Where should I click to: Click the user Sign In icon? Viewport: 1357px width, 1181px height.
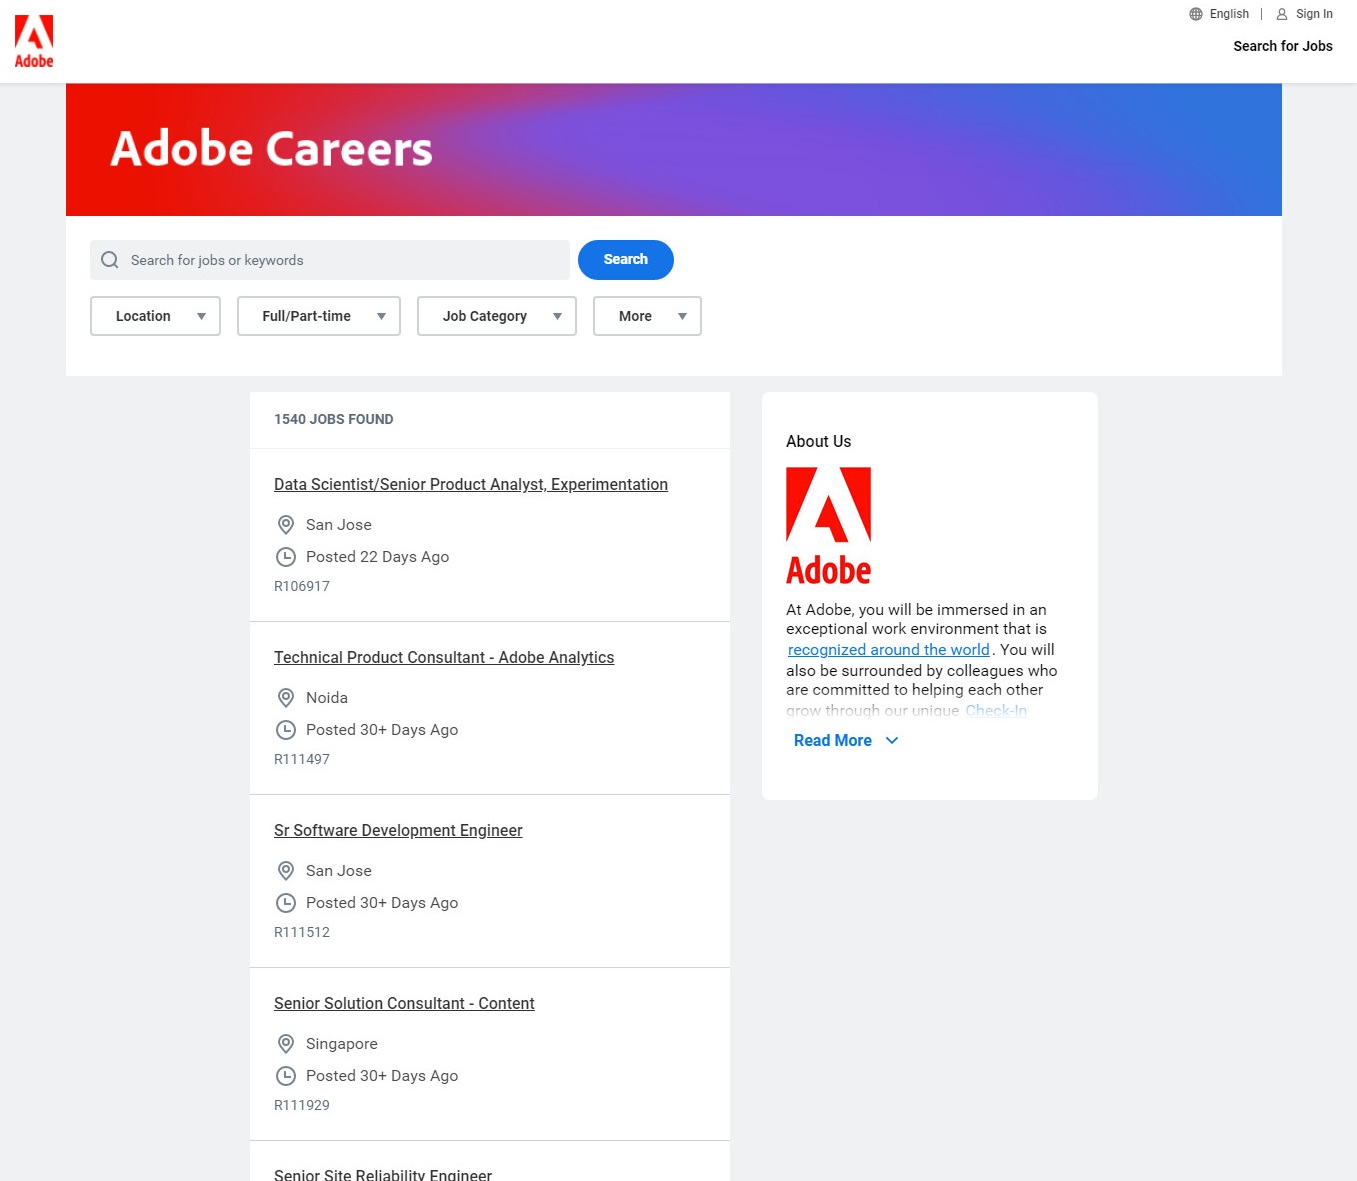1282,14
